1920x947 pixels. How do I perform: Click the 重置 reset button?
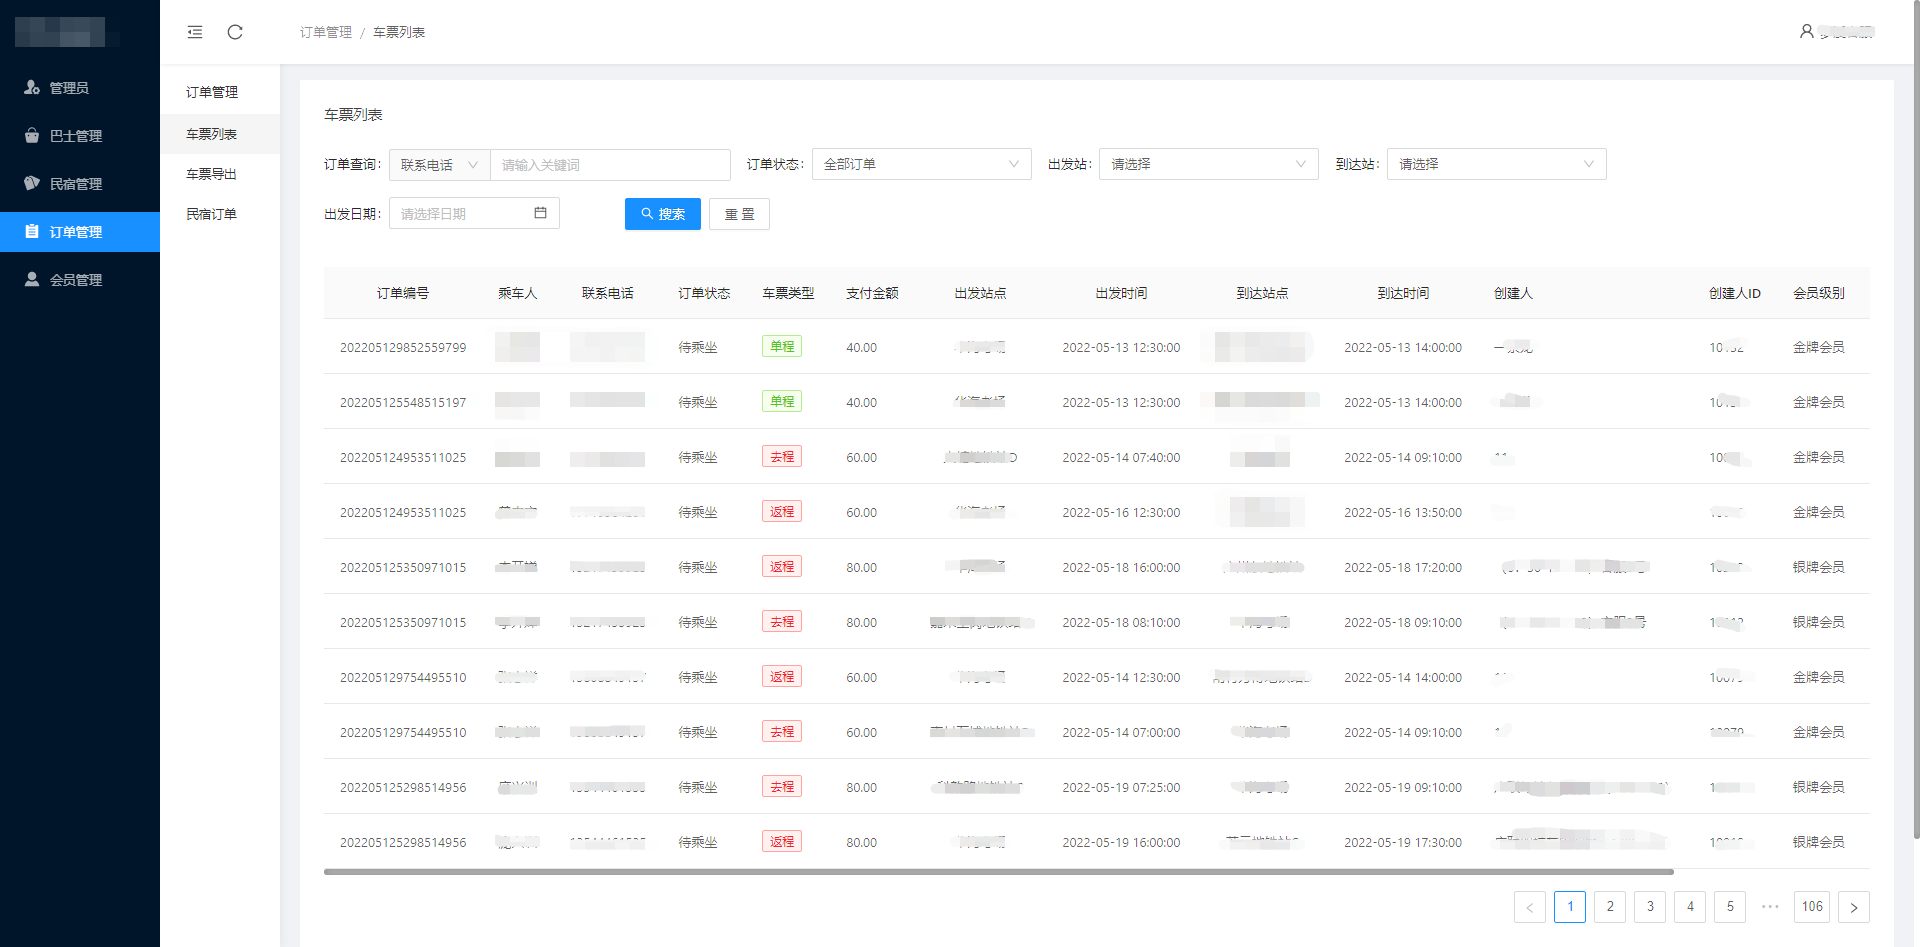click(x=739, y=214)
